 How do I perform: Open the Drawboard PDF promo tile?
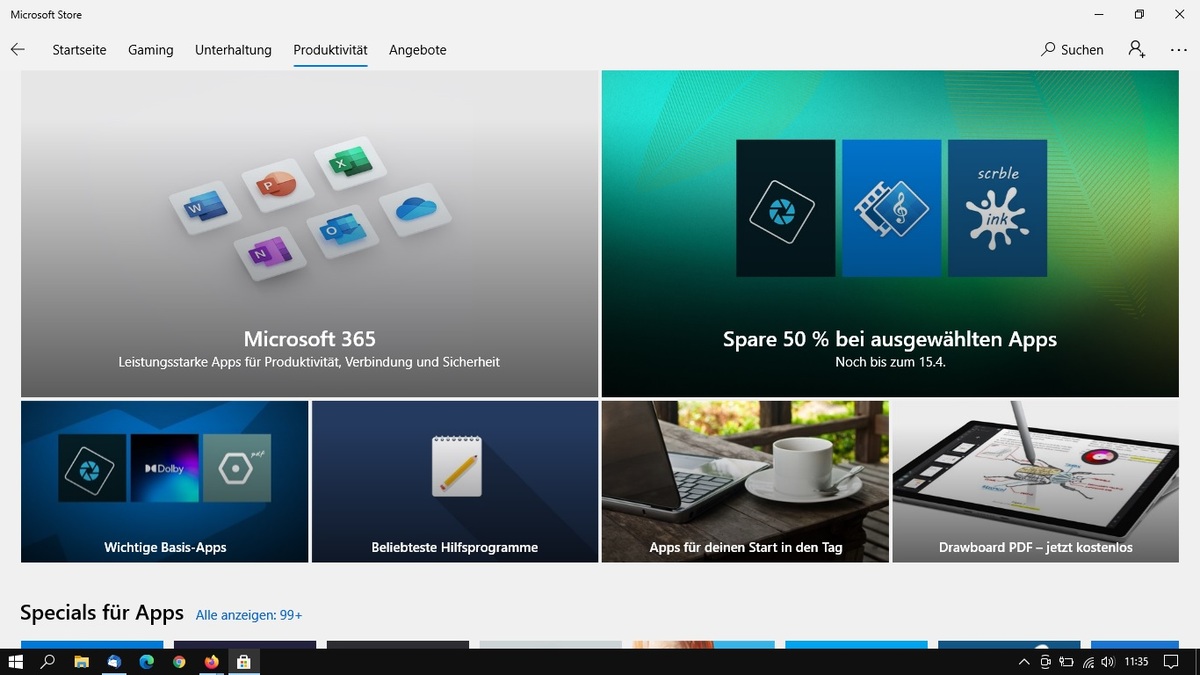[x=1035, y=482]
